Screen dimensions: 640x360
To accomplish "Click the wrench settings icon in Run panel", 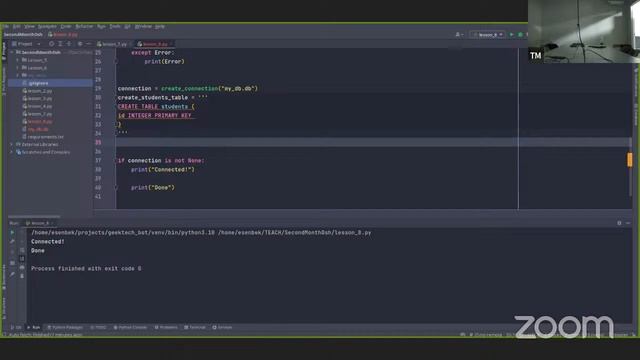I will click(12, 242).
